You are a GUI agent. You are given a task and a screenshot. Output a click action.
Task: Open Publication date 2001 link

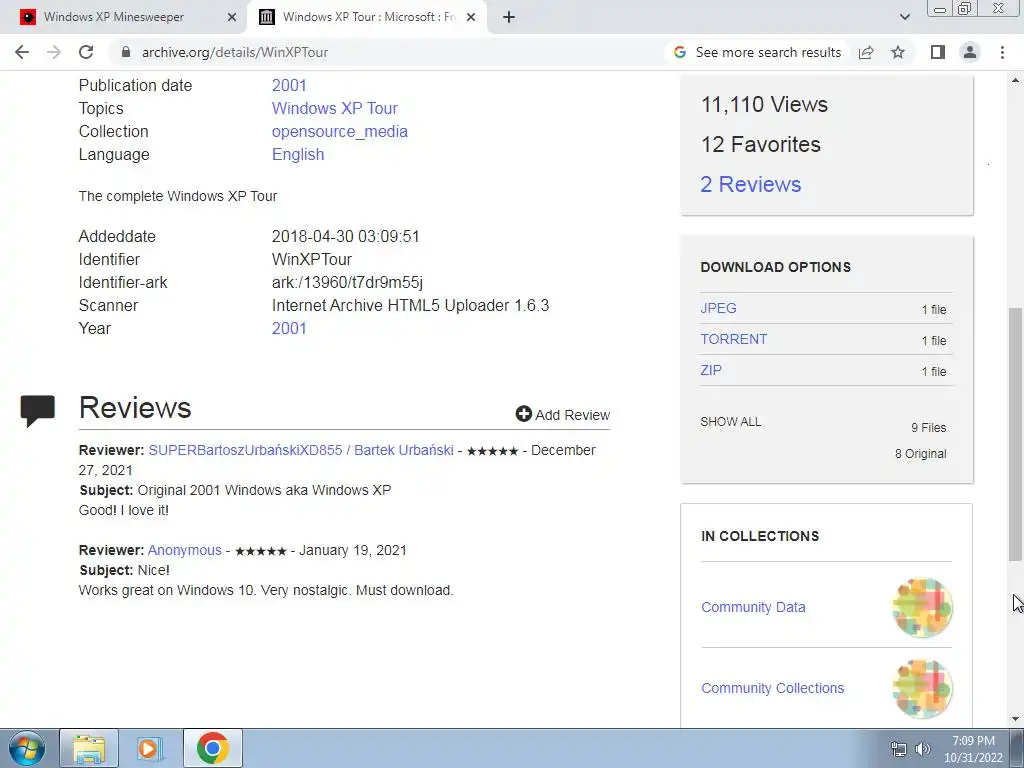coord(289,86)
